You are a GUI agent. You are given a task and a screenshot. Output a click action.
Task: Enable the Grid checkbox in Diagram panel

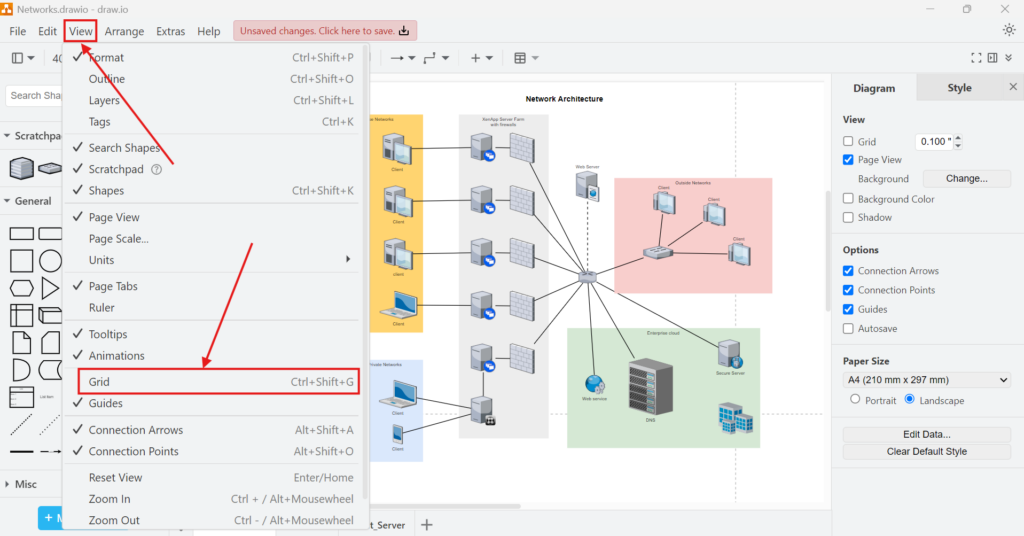(x=848, y=142)
